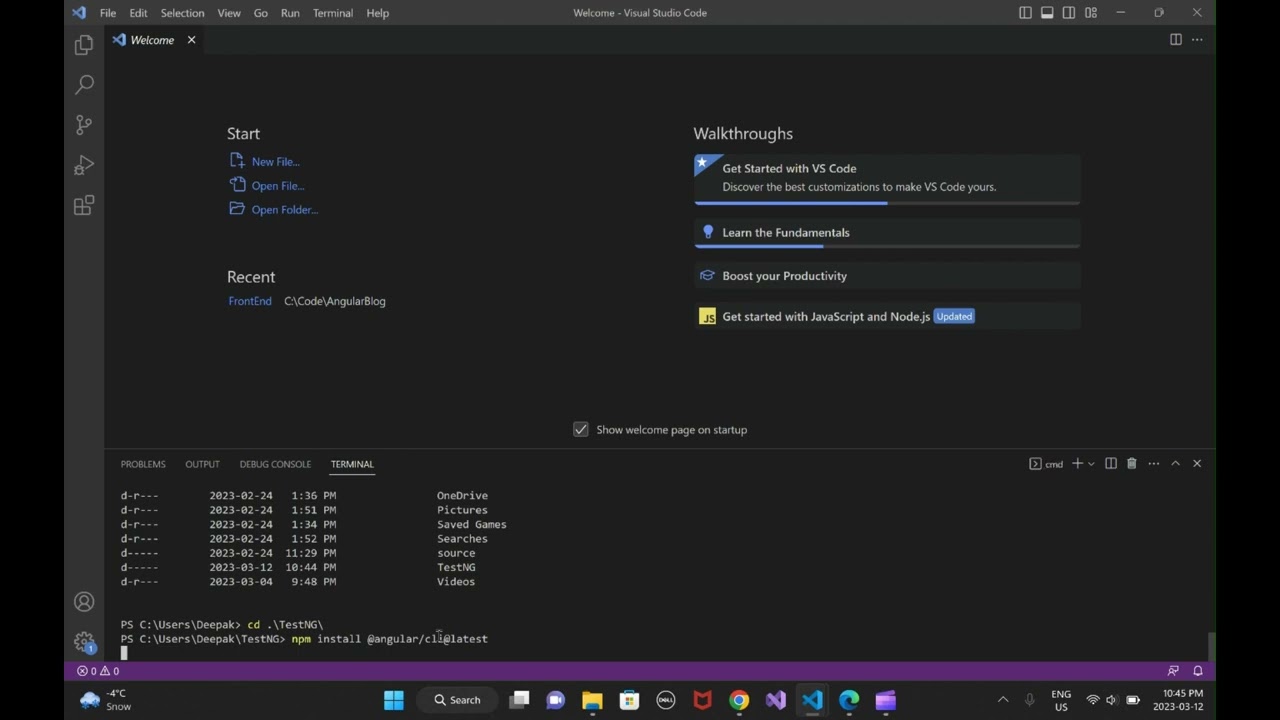Open Run and Debug view
This screenshot has width=1280, height=720.
point(84,165)
